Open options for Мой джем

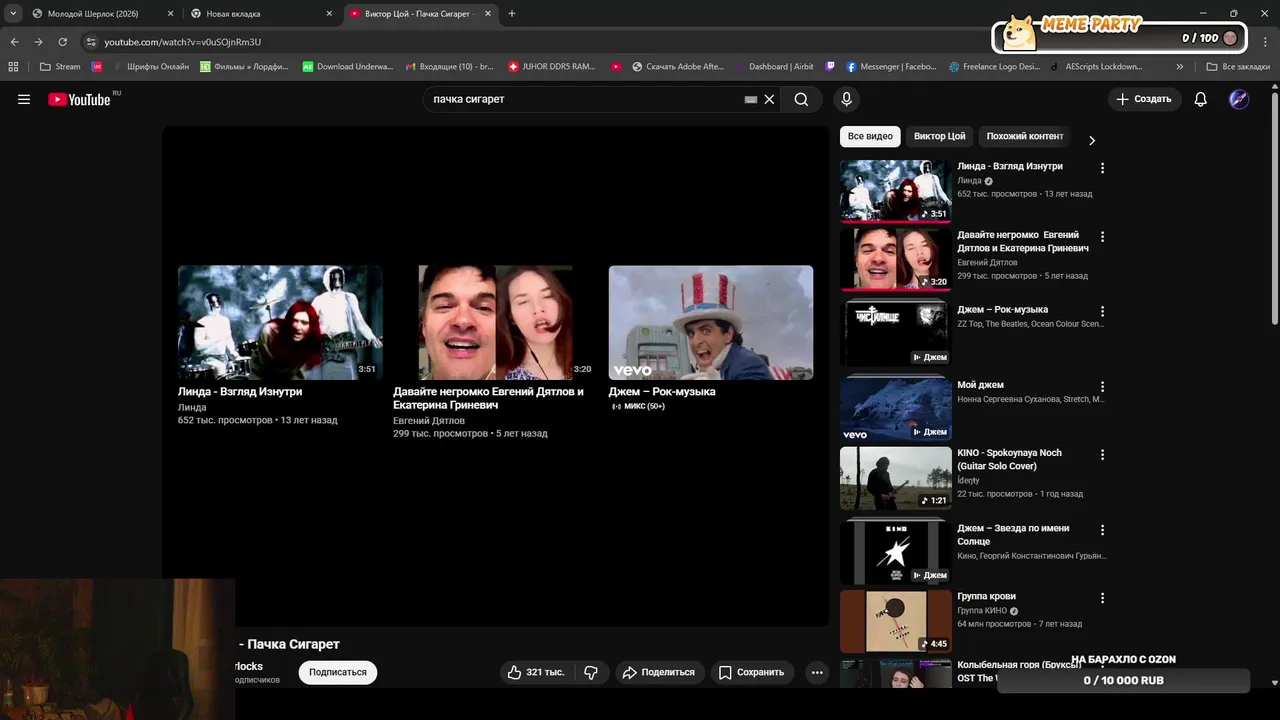coord(1103,386)
